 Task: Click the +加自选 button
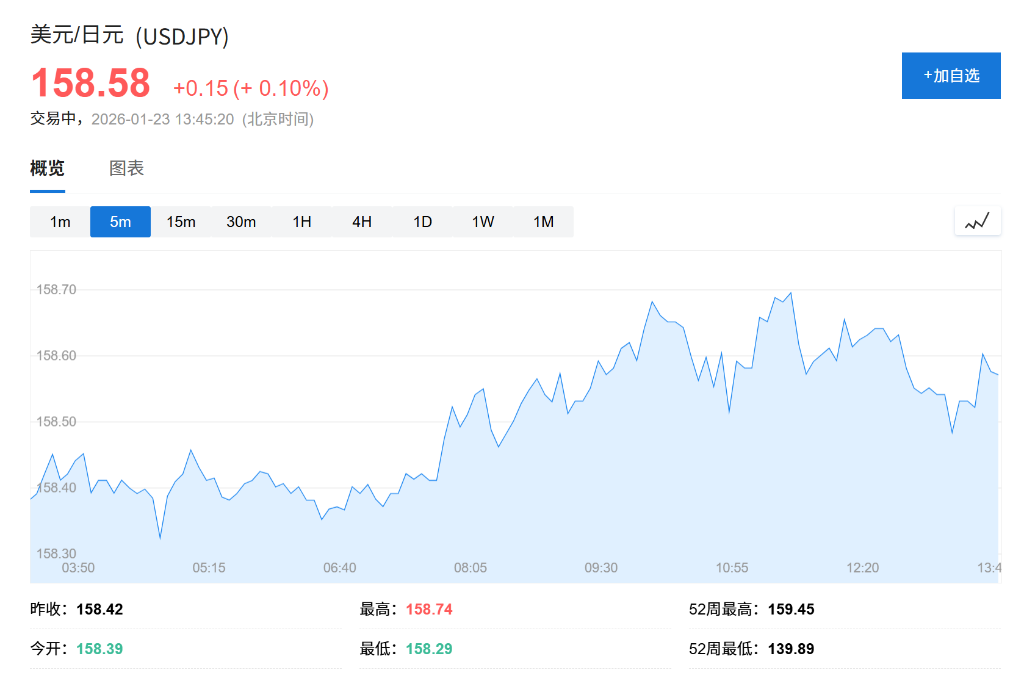pos(950,75)
